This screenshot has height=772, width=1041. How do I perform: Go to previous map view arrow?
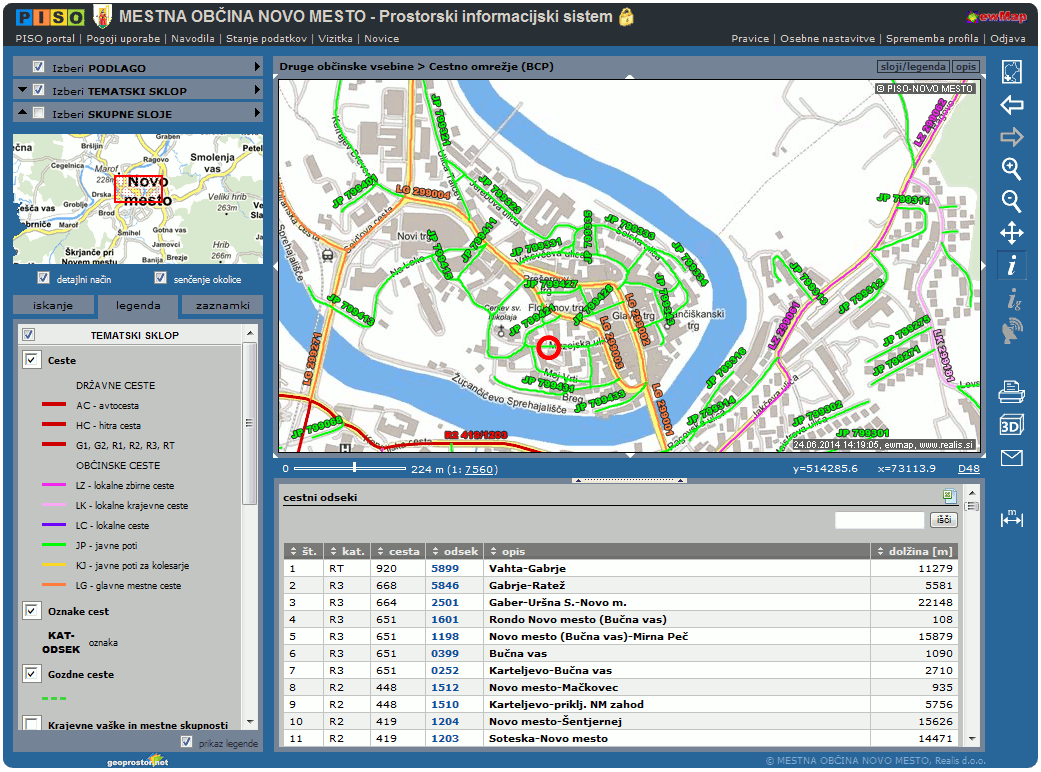click(1012, 105)
